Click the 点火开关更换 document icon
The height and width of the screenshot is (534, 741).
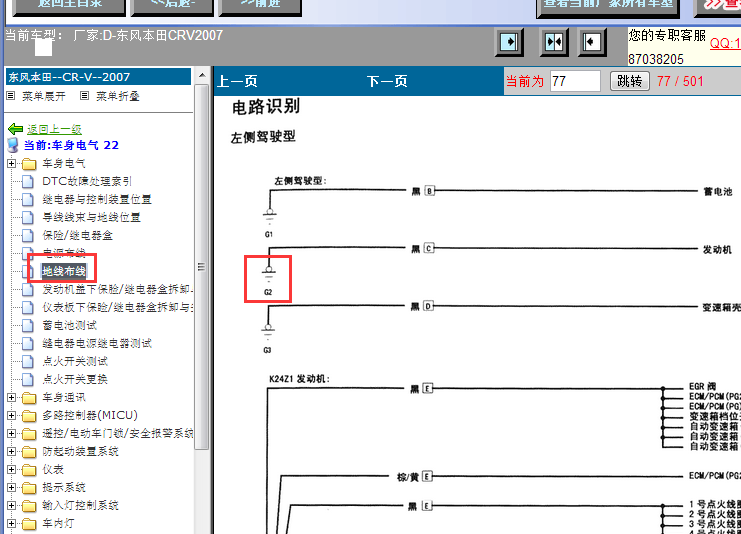(28, 379)
